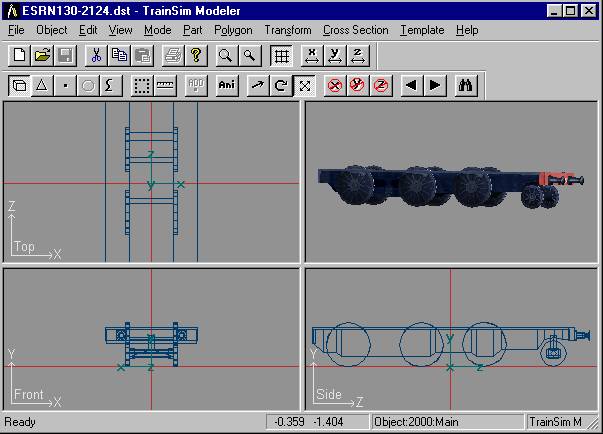Select the rotate curved-arrow tool
The width and height of the screenshot is (603, 434).
point(281,85)
